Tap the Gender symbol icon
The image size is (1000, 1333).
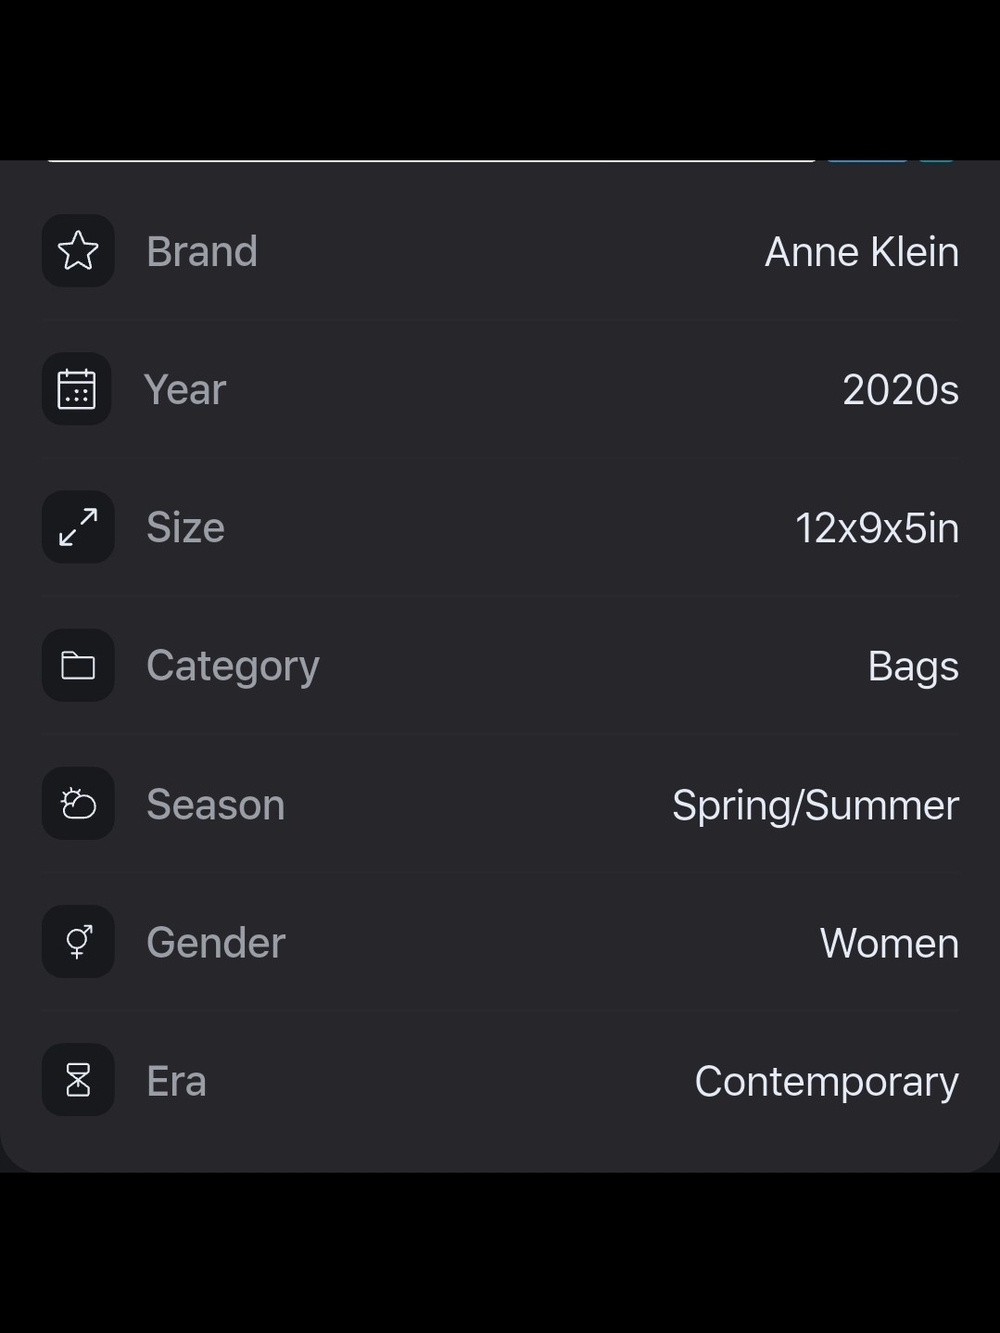coord(78,942)
